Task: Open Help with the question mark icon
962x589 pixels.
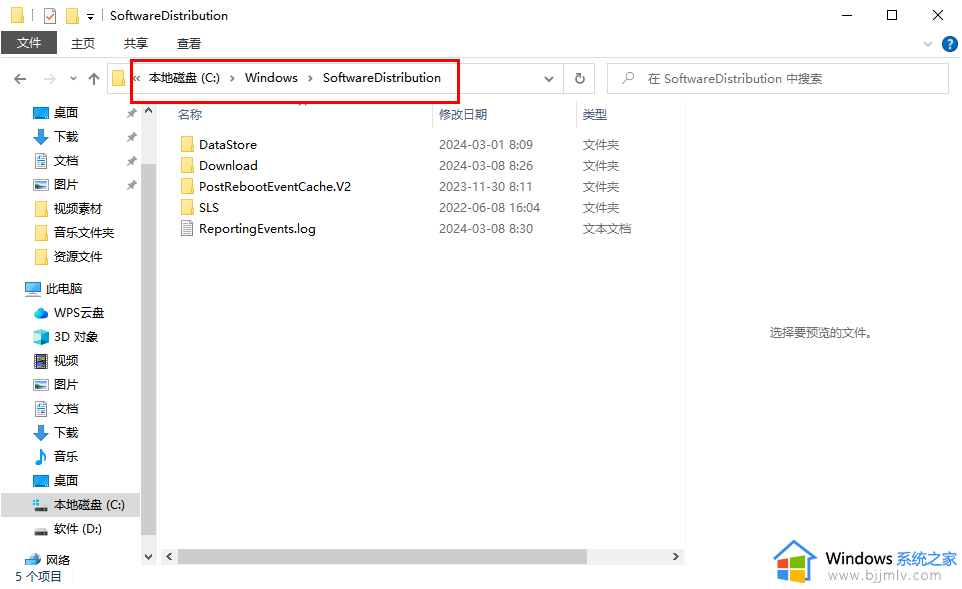Action: pyautogui.click(x=950, y=44)
